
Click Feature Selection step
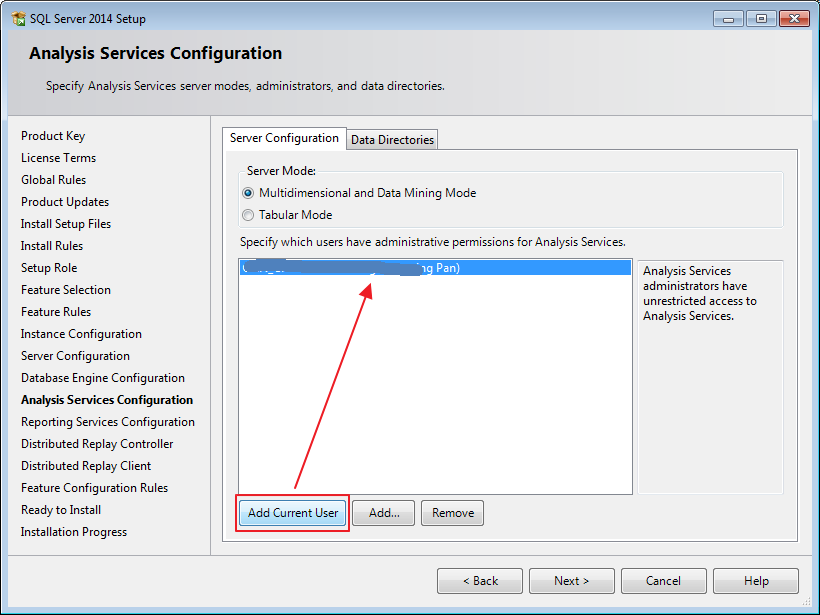pos(66,290)
